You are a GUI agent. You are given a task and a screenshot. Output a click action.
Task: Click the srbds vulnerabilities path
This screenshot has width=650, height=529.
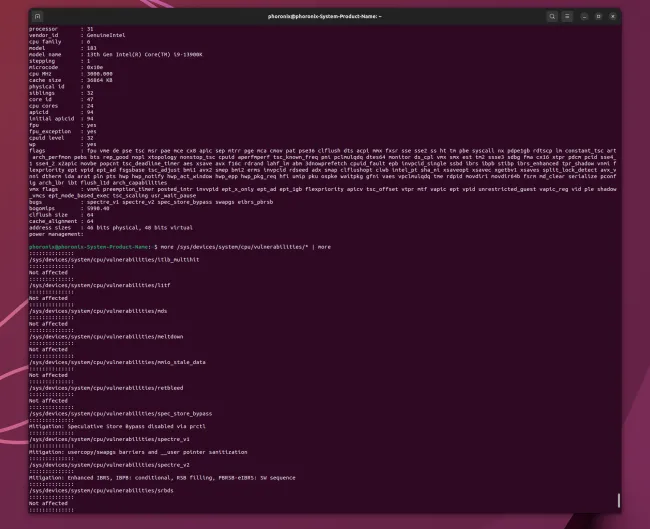click(101, 490)
